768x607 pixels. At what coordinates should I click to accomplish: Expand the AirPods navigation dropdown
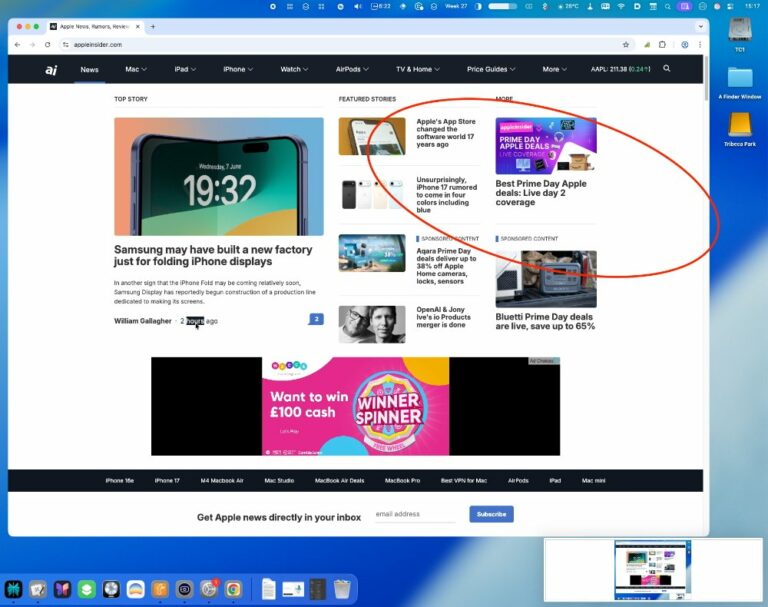pyautogui.click(x=352, y=69)
